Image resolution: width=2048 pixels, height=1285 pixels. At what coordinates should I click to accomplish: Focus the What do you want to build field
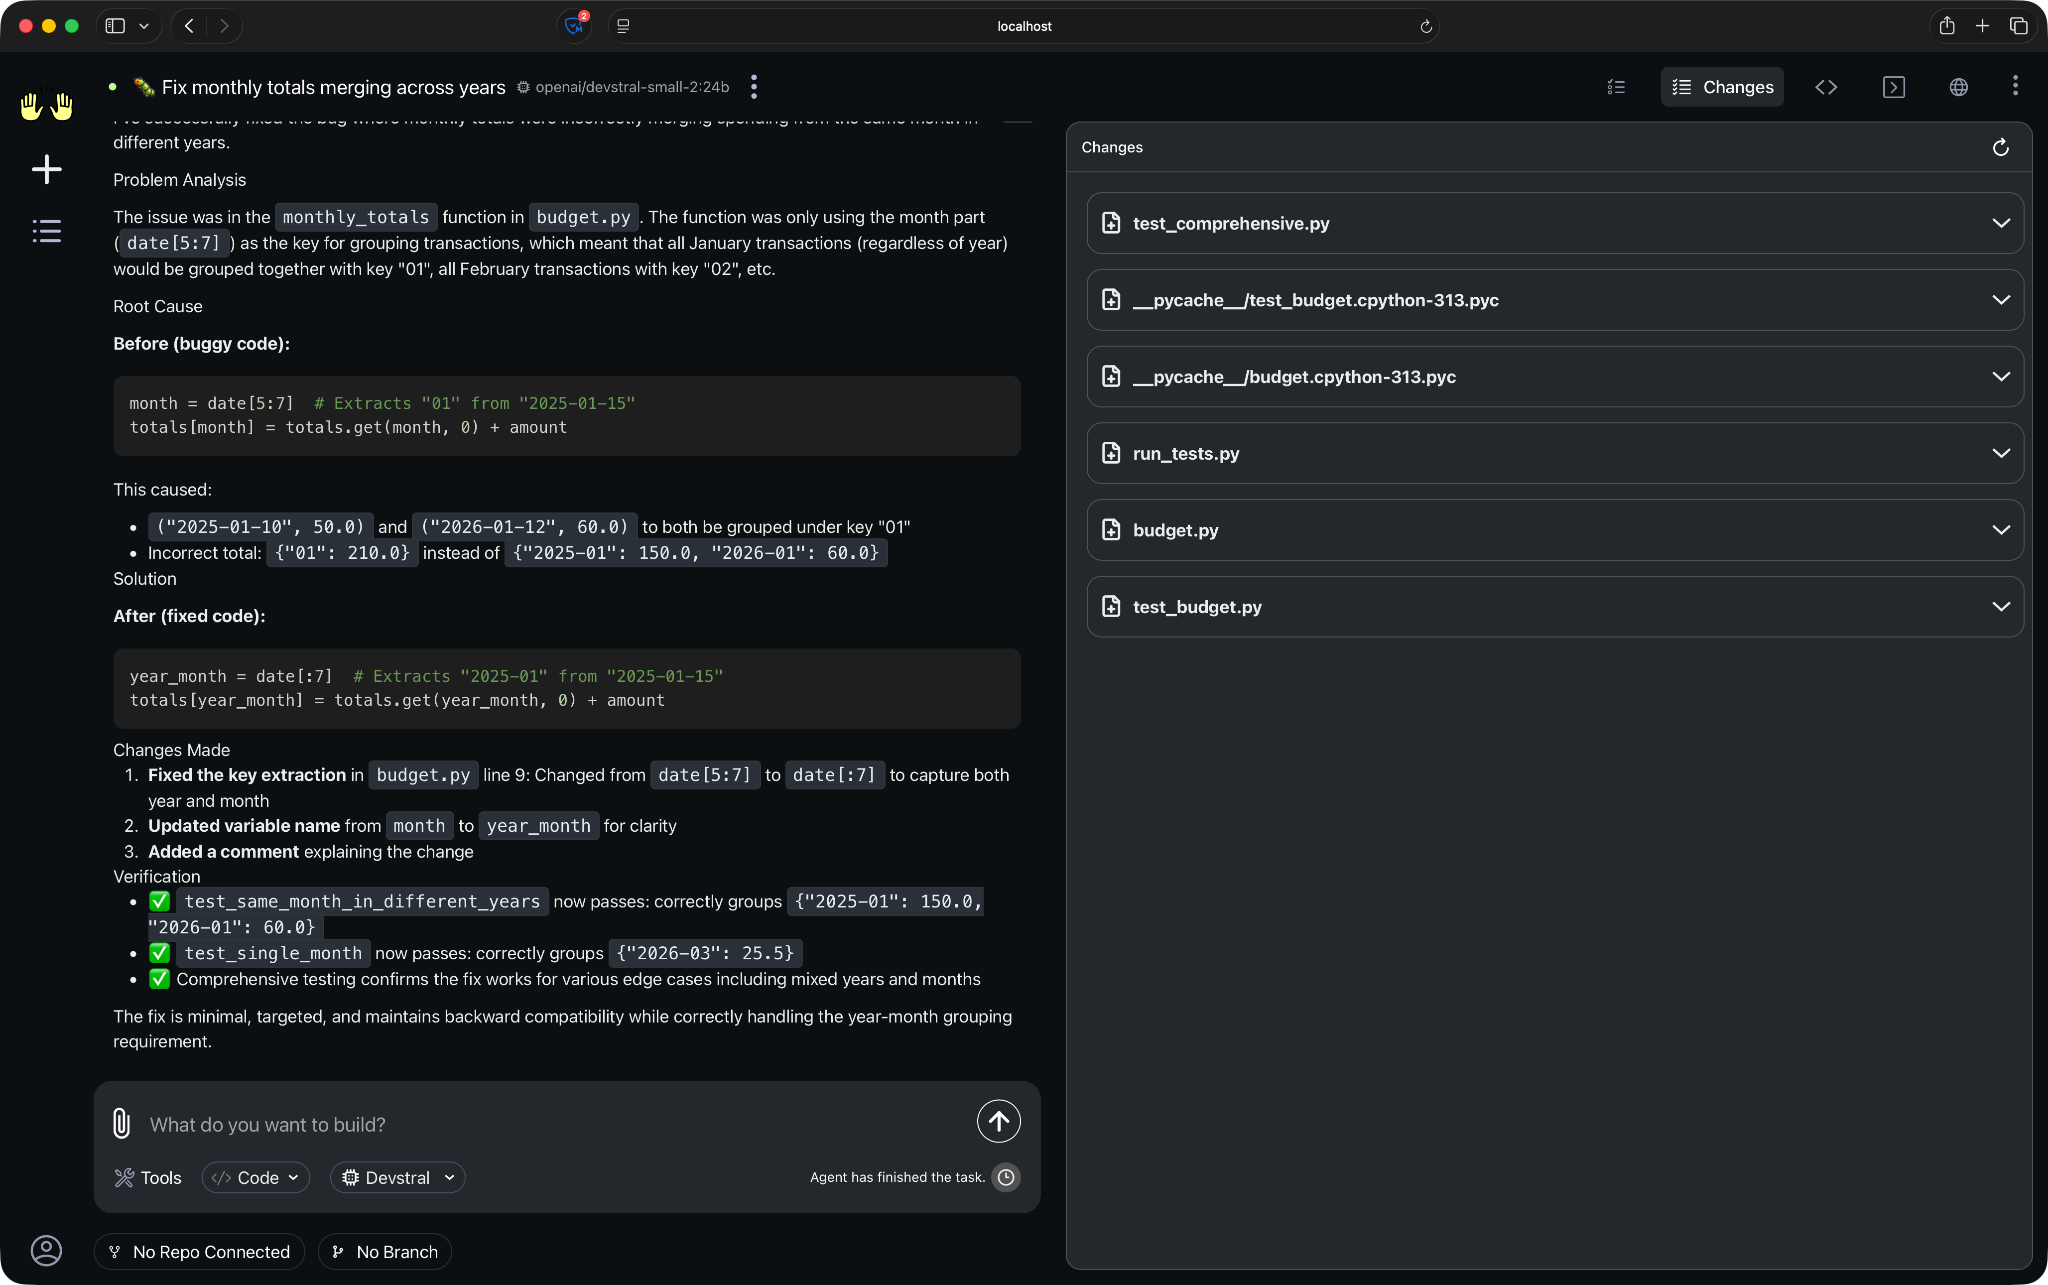[x=555, y=1124]
